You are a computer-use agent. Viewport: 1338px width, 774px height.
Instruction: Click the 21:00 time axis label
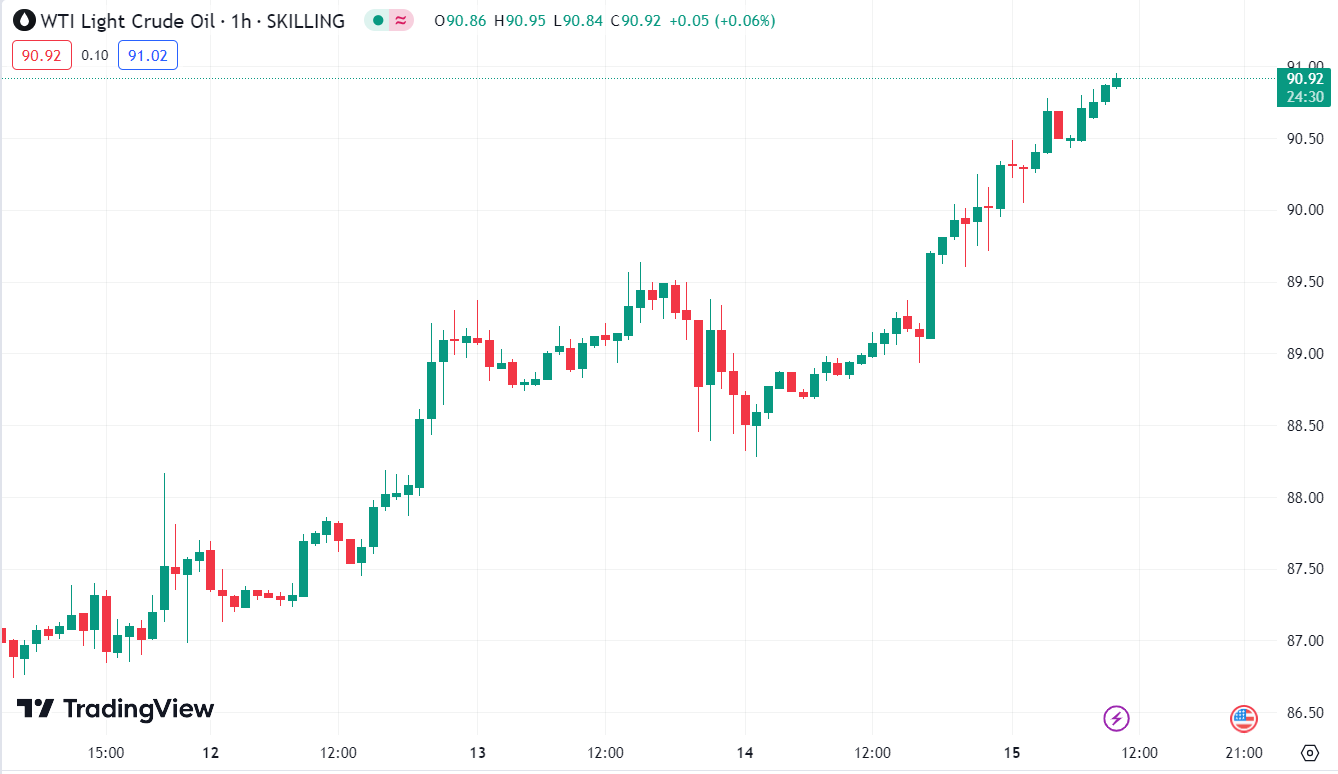pyautogui.click(x=1243, y=752)
